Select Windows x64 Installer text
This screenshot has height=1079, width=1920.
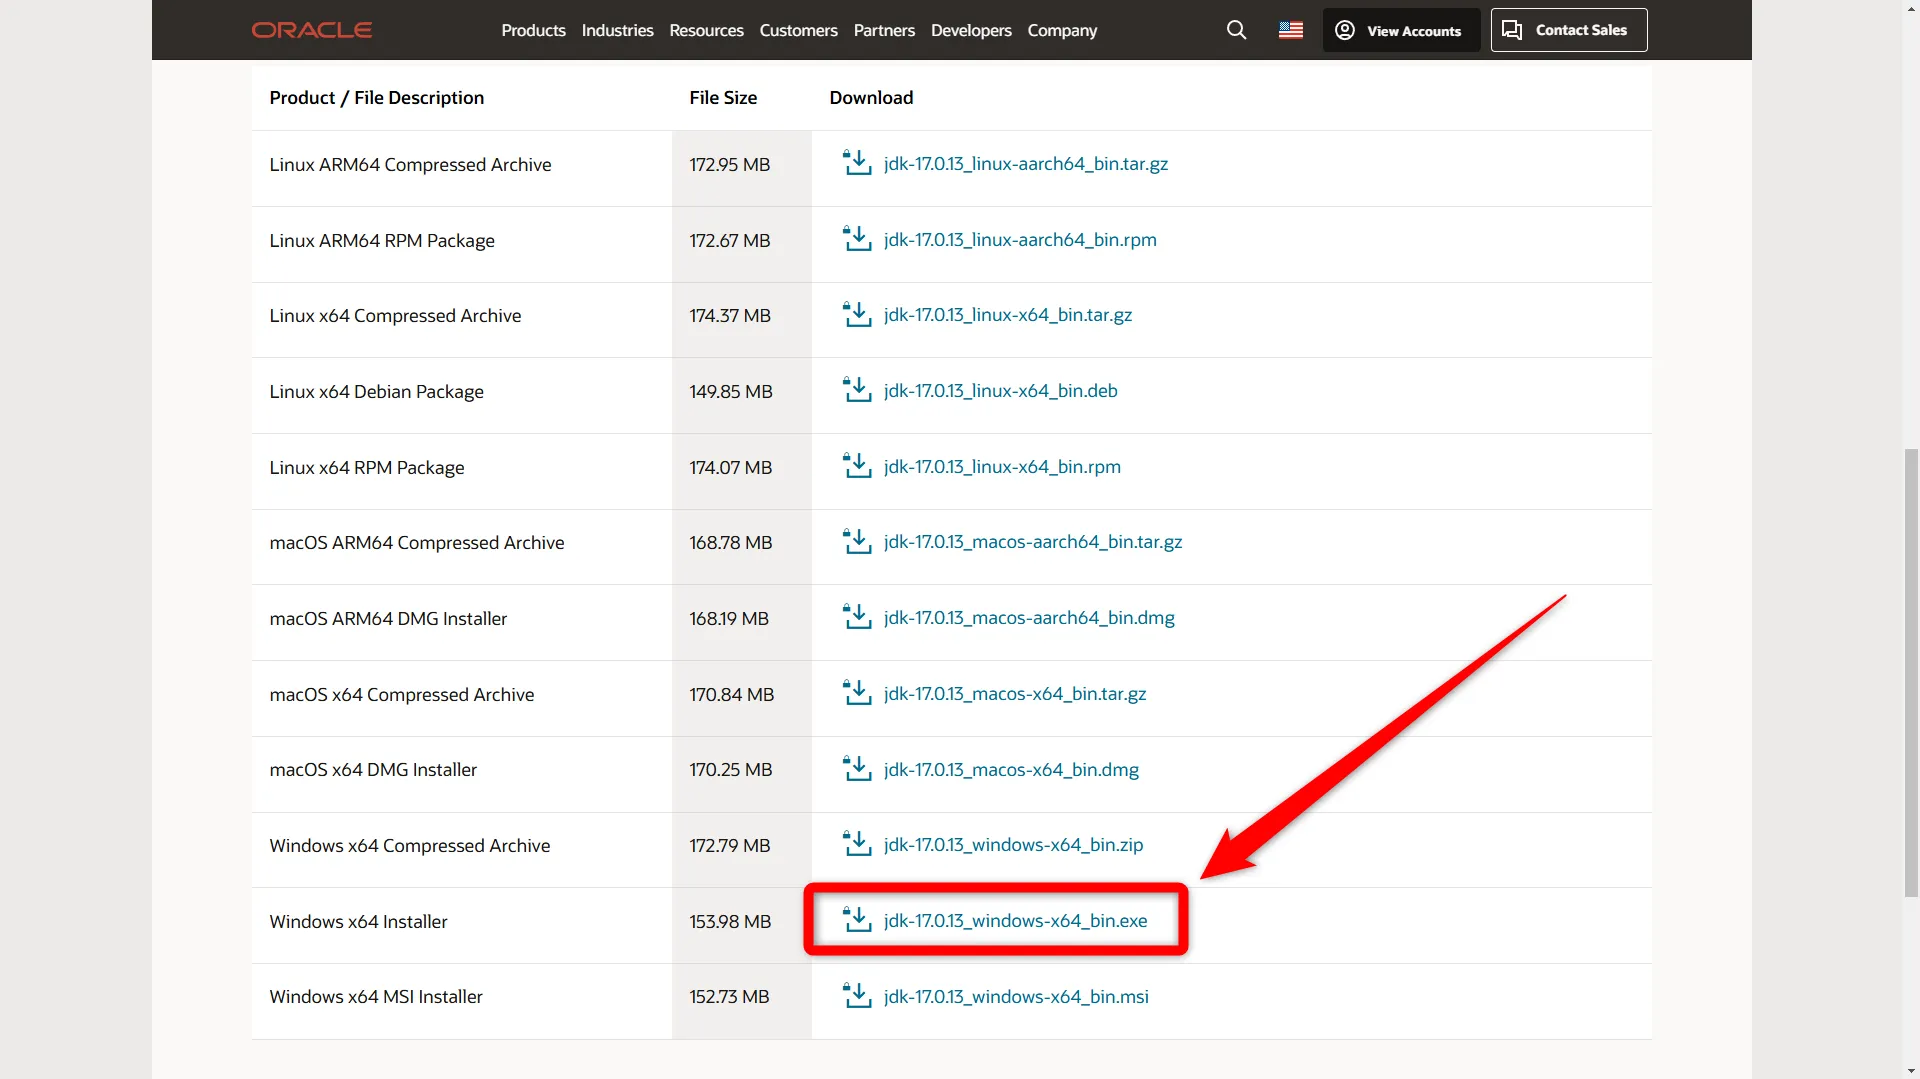pos(358,921)
